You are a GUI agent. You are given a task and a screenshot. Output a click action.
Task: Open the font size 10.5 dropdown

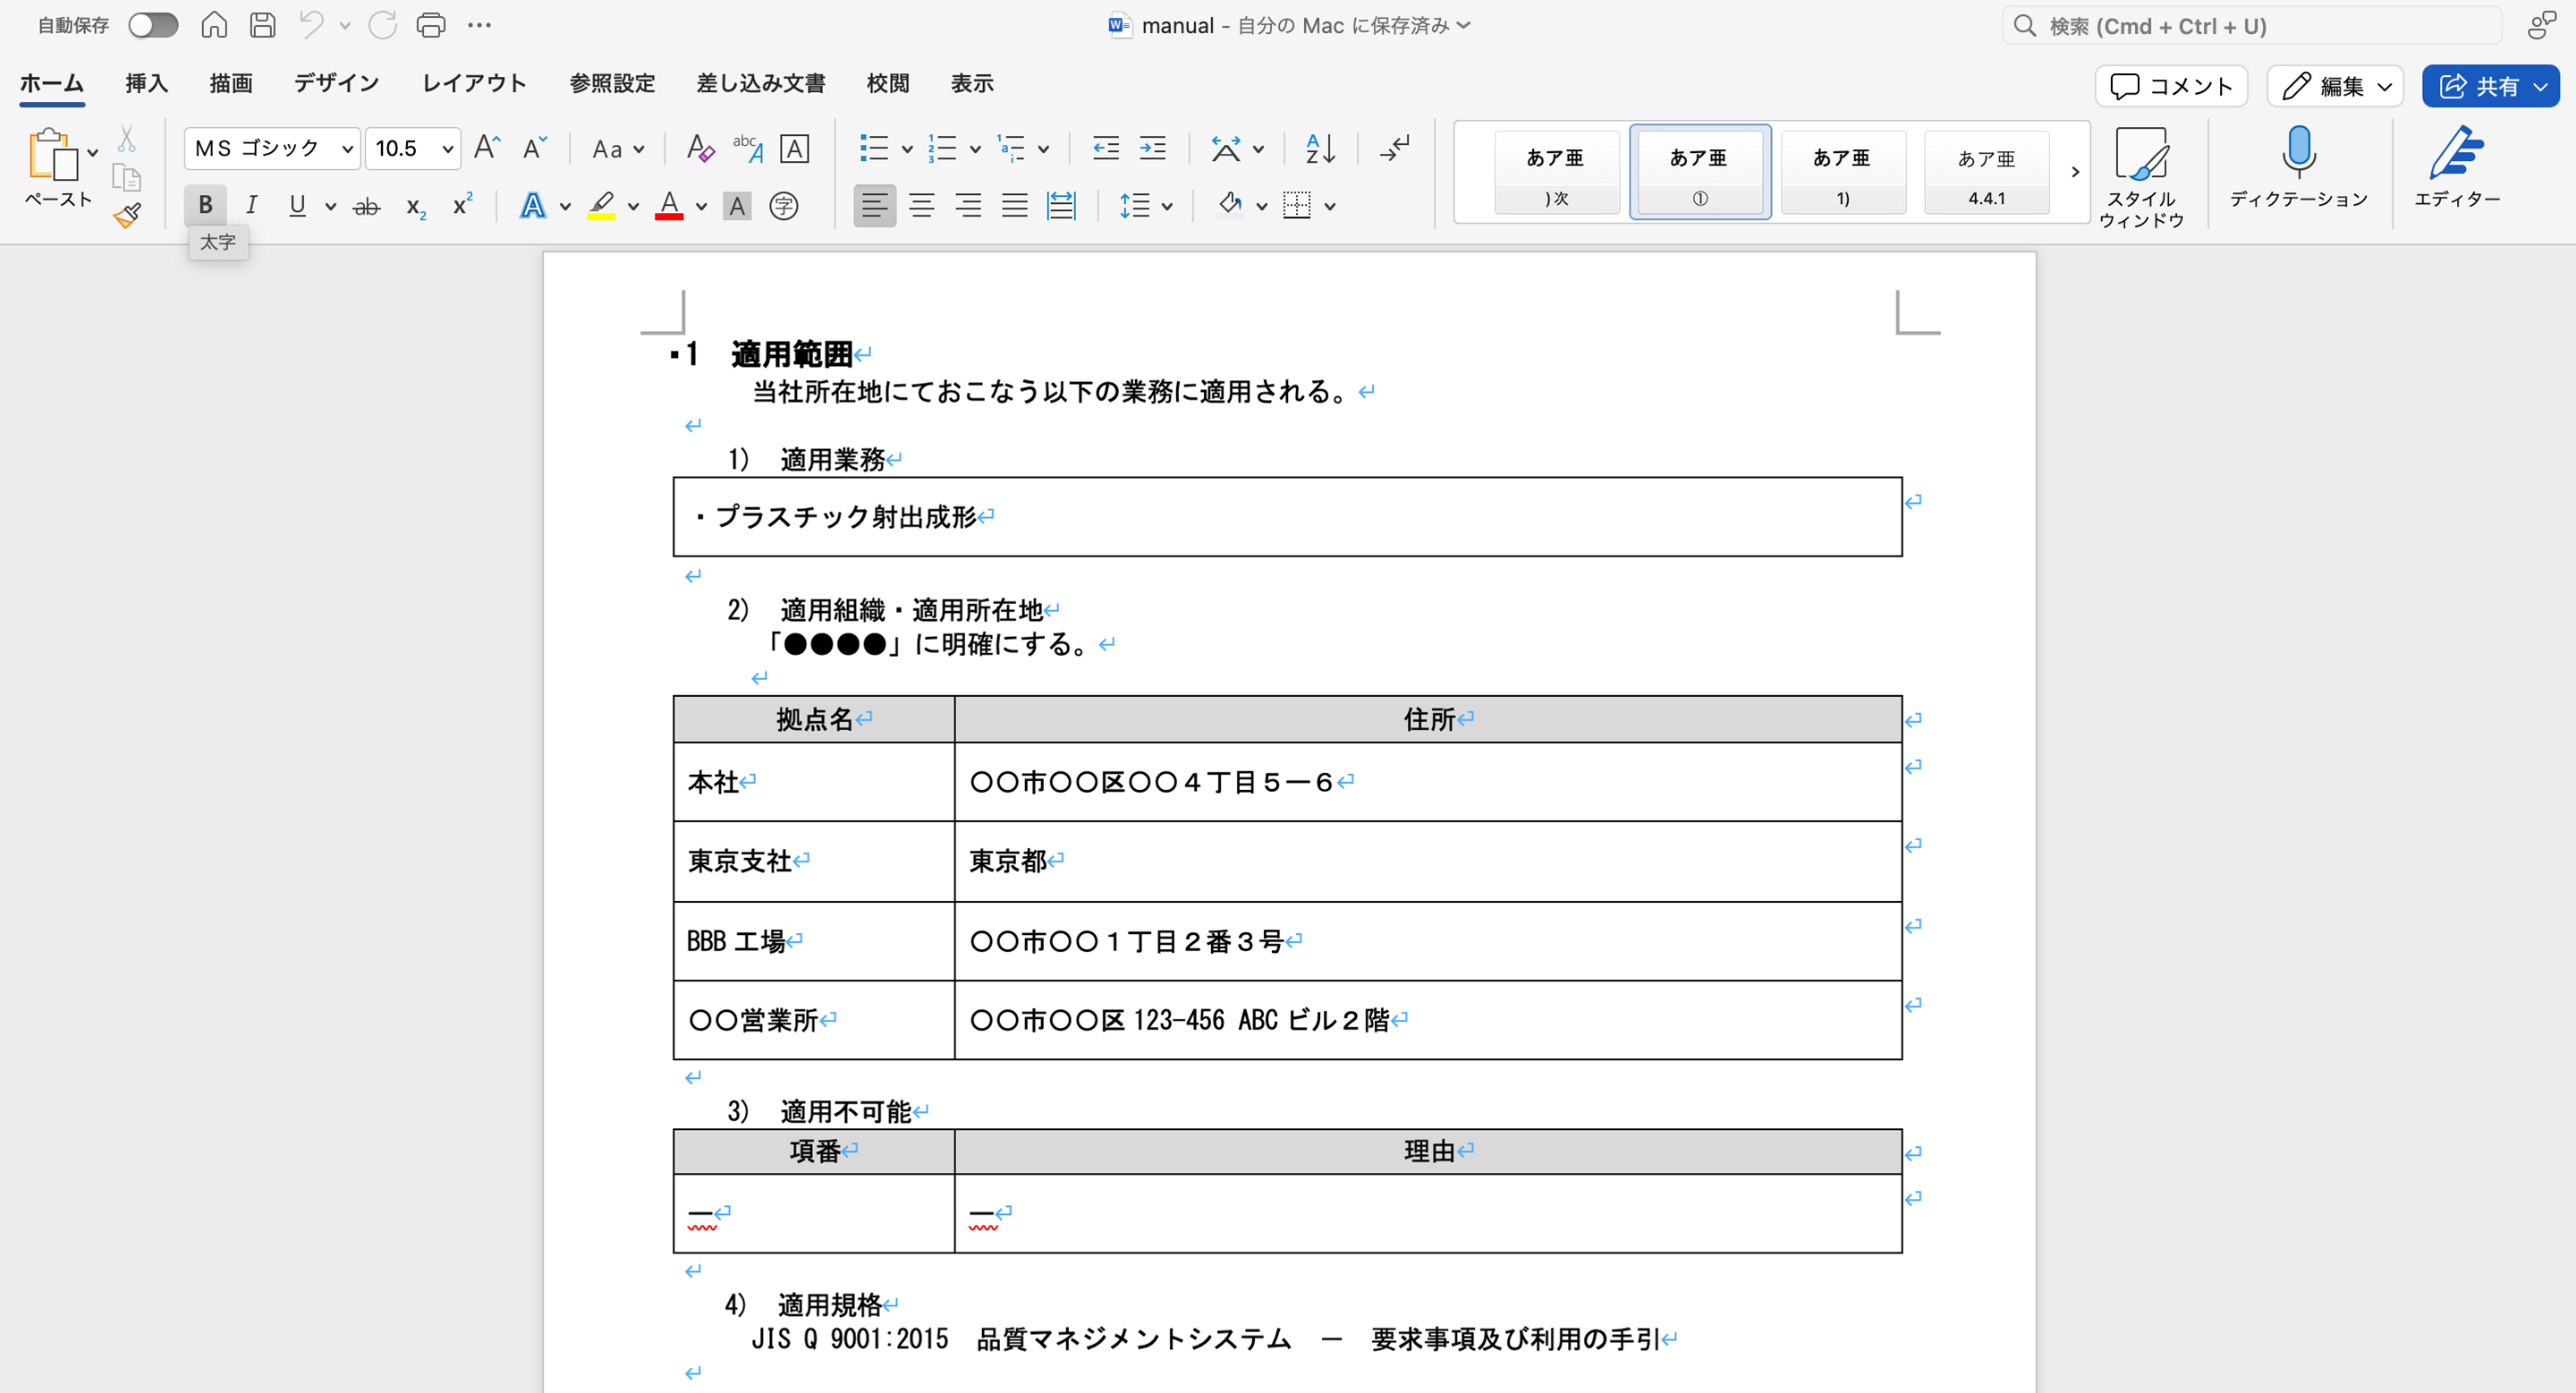point(447,149)
